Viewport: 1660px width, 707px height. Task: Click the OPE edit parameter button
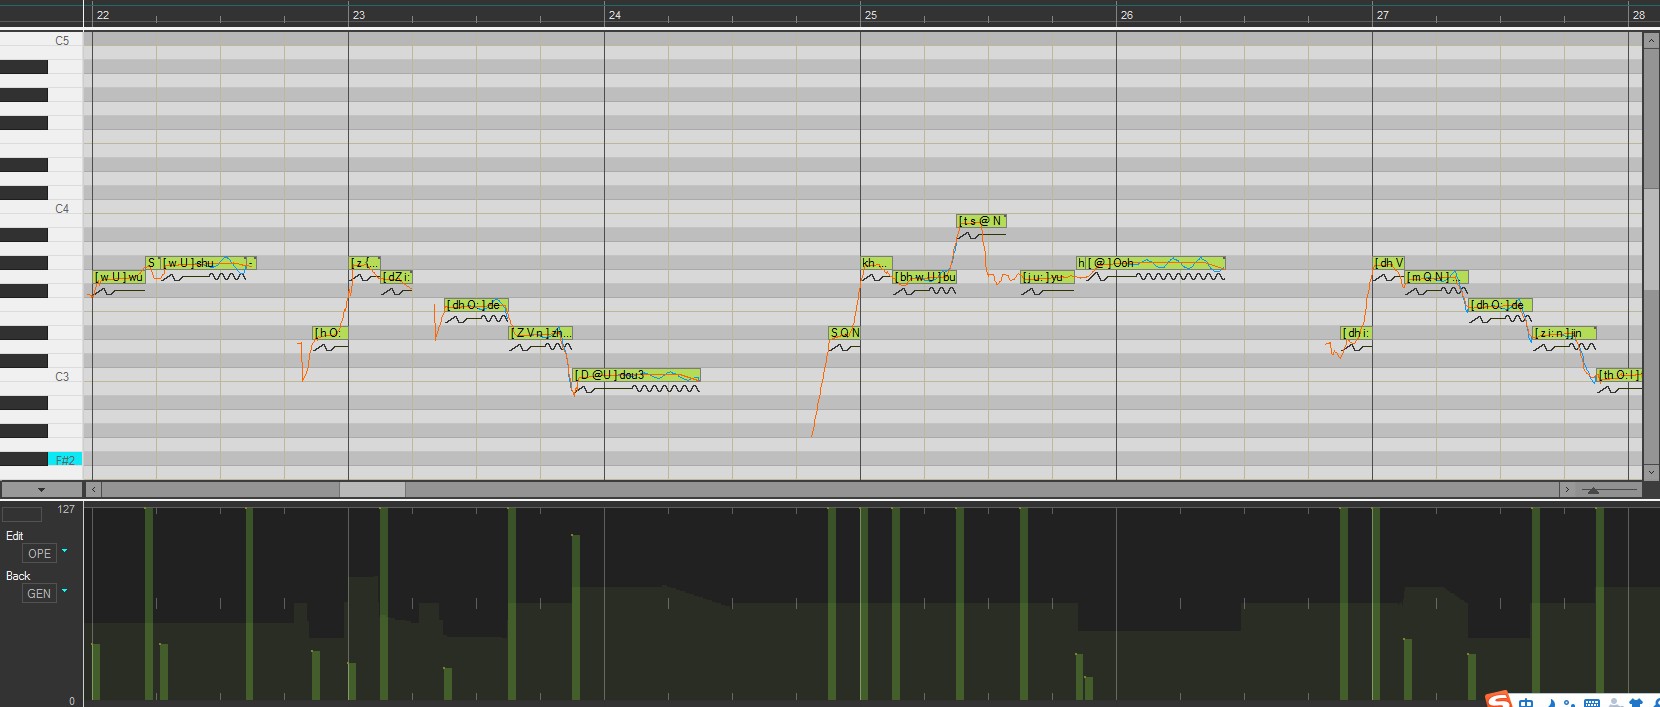coord(39,553)
